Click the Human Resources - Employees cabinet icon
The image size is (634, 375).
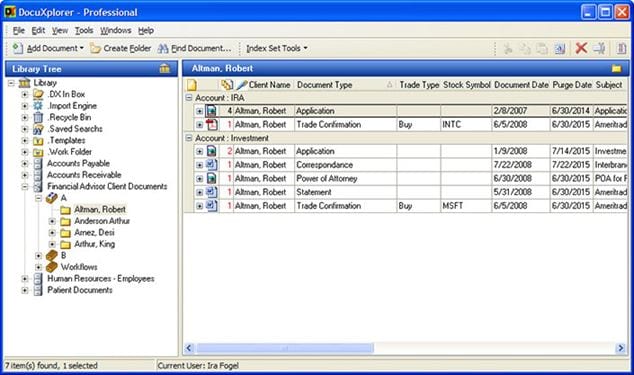tap(38, 279)
